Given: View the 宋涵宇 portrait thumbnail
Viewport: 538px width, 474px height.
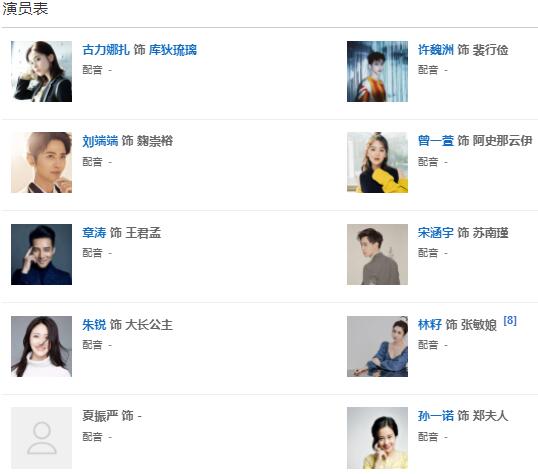Looking at the screenshot, I should pos(377,255).
